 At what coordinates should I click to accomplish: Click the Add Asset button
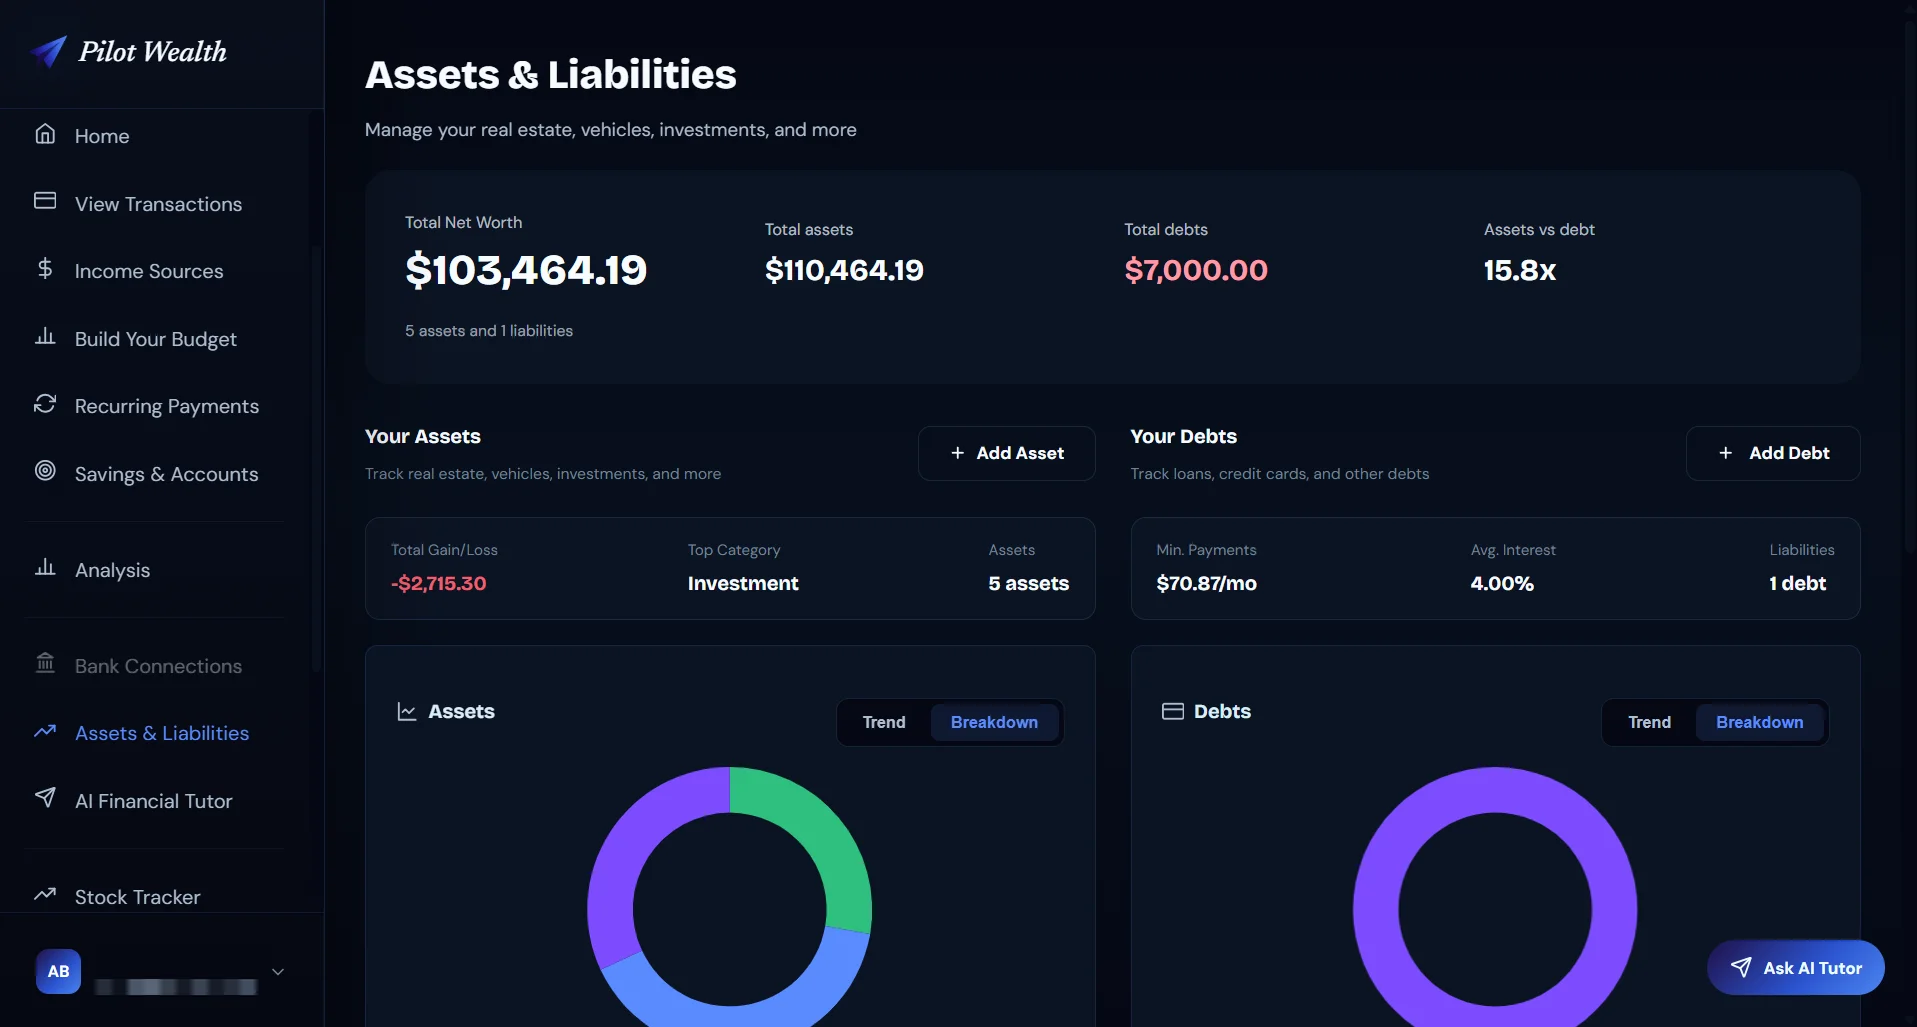click(1007, 453)
